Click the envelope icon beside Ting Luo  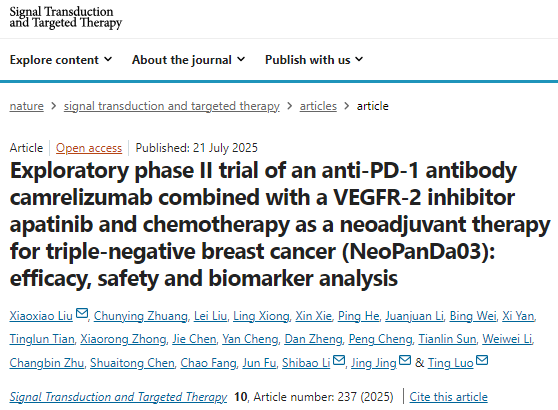pos(482,360)
